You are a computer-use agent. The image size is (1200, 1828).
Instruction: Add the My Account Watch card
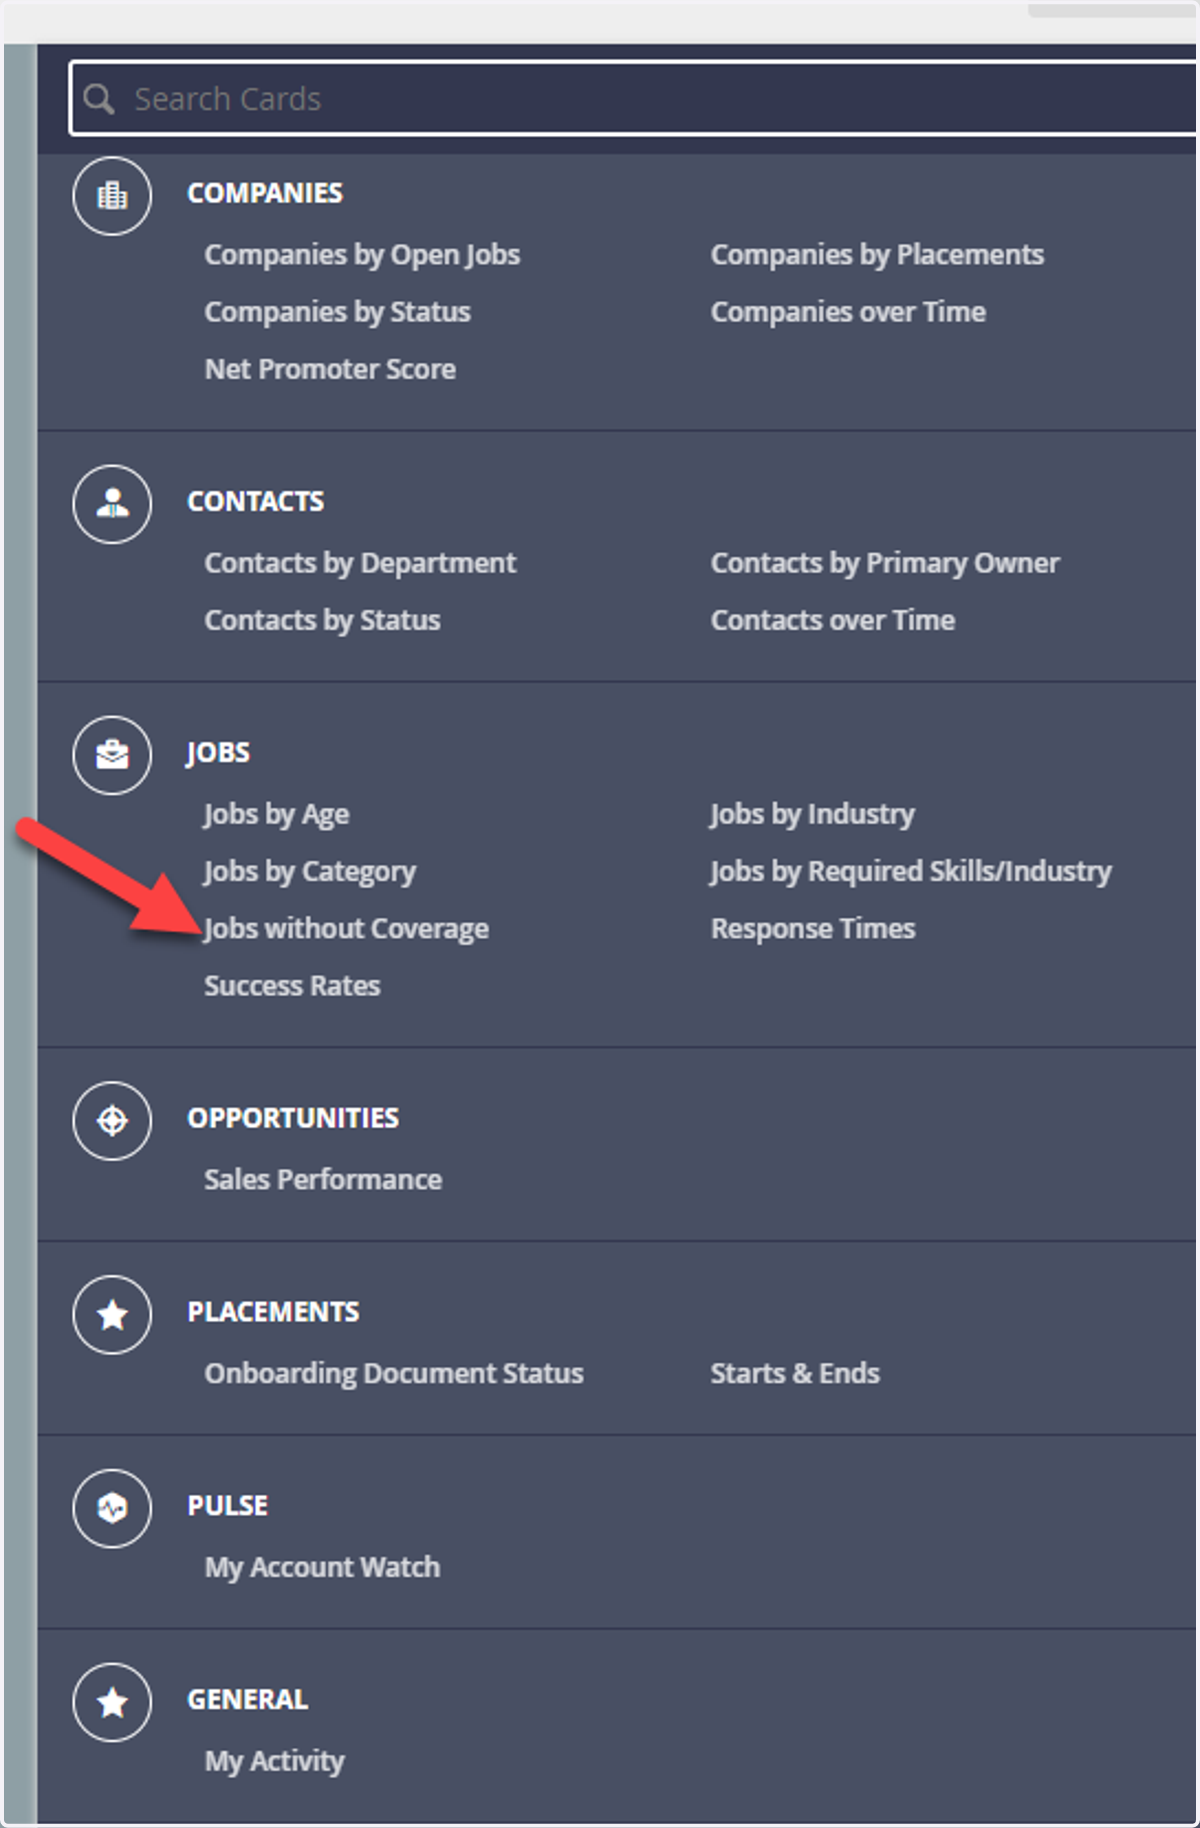tap(322, 1567)
